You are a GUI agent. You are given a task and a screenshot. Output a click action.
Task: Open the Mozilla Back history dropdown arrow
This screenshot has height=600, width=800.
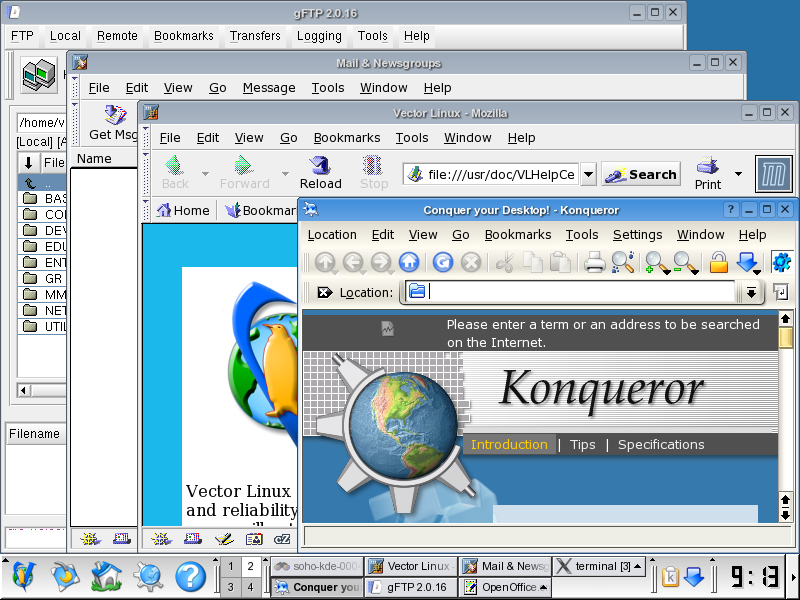205,173
